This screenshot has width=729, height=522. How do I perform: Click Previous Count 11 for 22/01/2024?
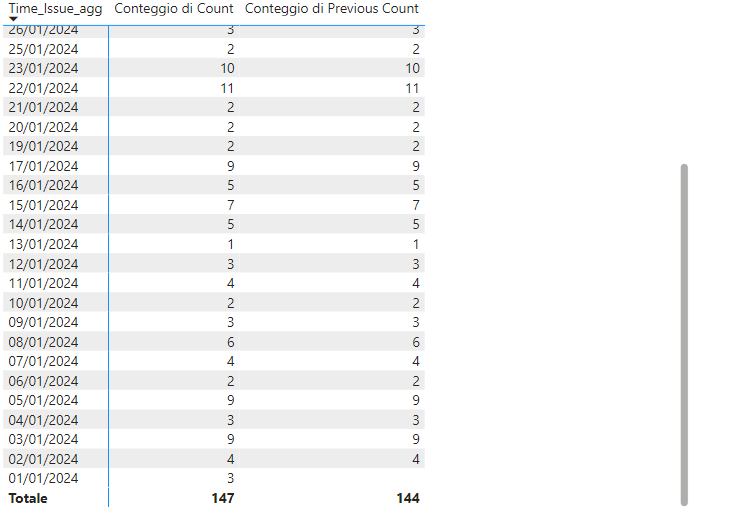tap(412, 88)
